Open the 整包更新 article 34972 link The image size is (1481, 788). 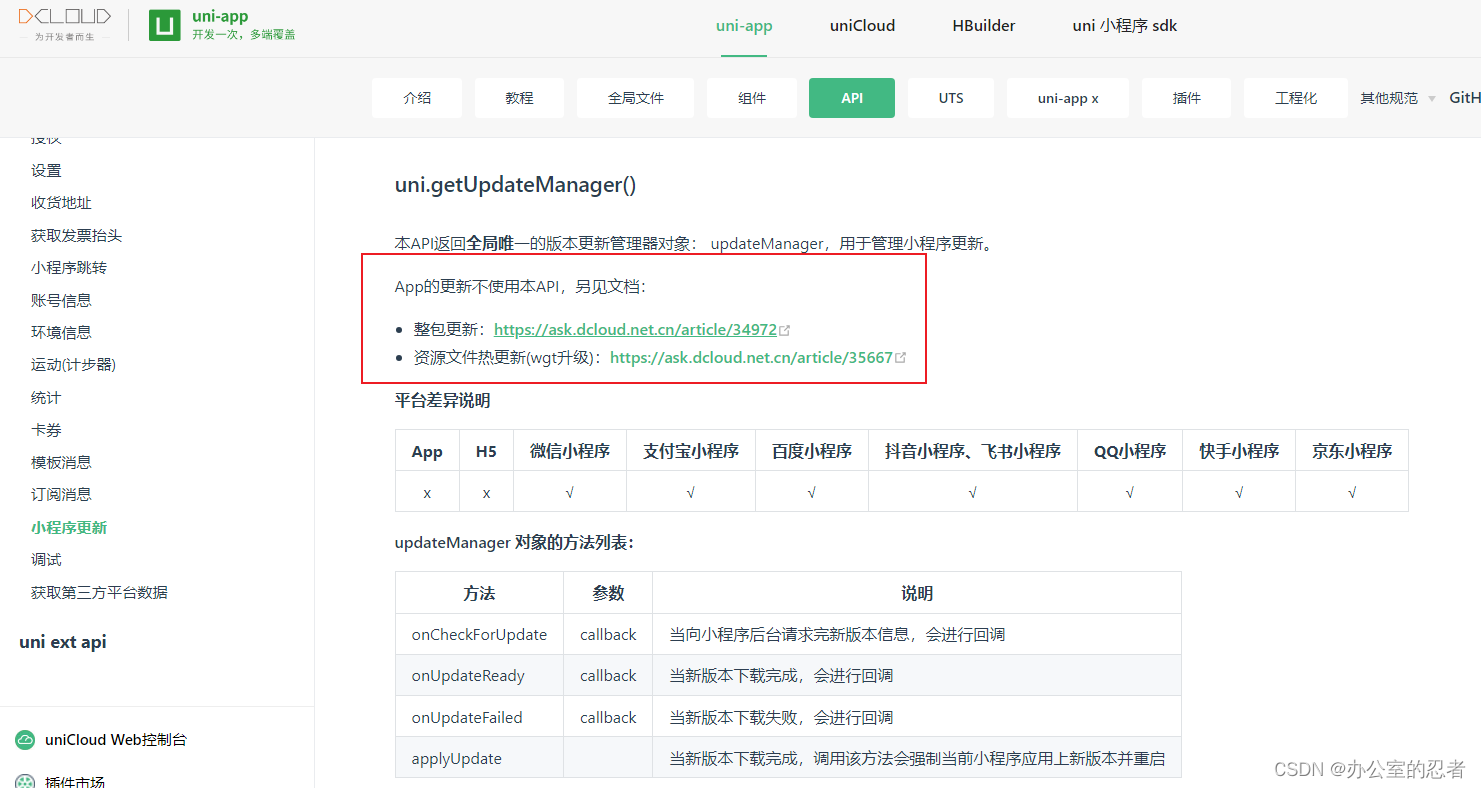(635, 330)
